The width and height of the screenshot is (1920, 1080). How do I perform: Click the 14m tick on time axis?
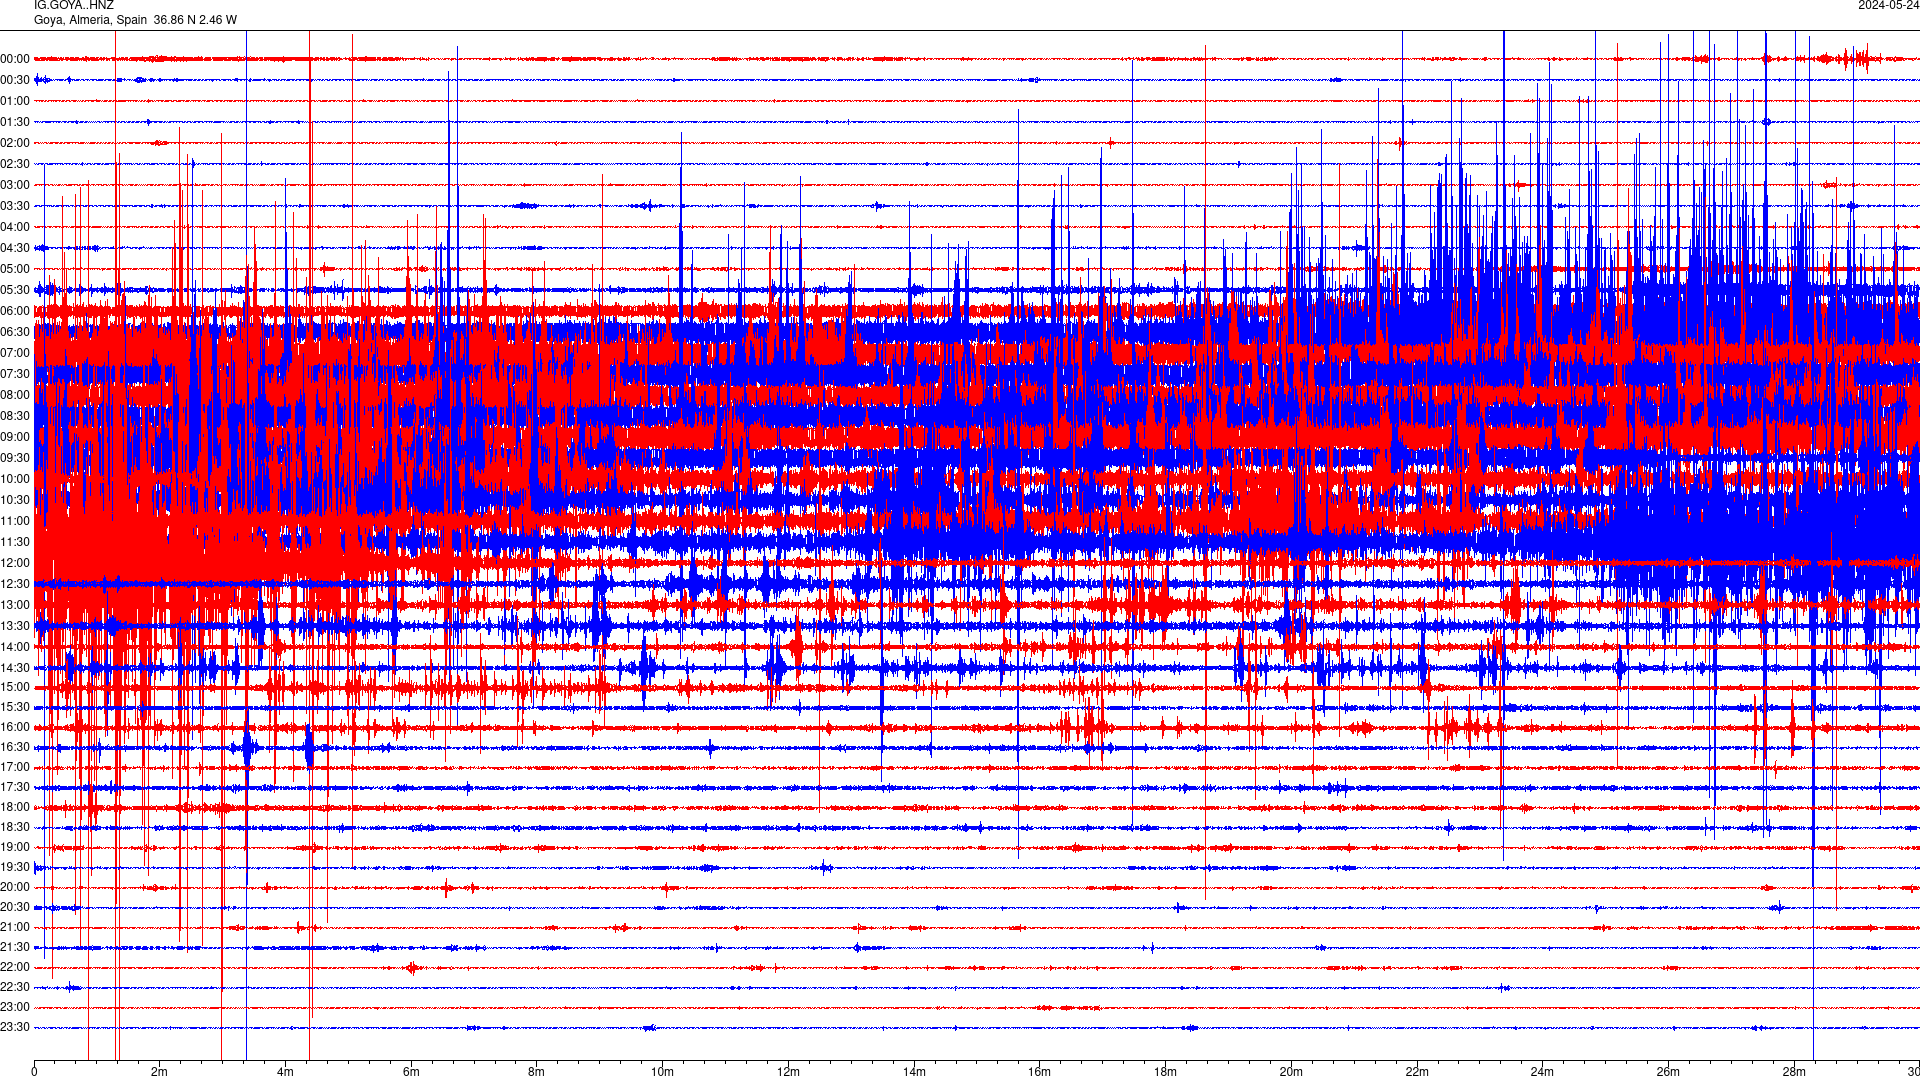[x=914, y=1072]
